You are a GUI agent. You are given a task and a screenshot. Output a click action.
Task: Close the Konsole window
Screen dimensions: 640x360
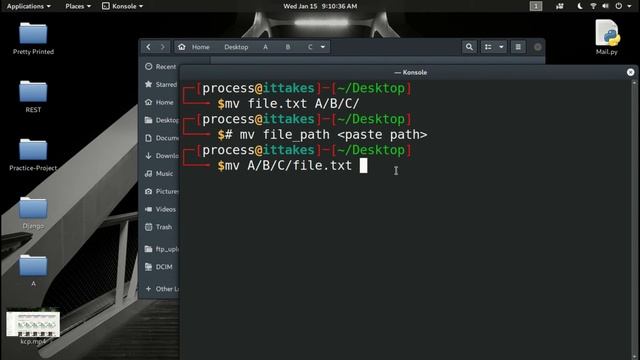point(631,72)
